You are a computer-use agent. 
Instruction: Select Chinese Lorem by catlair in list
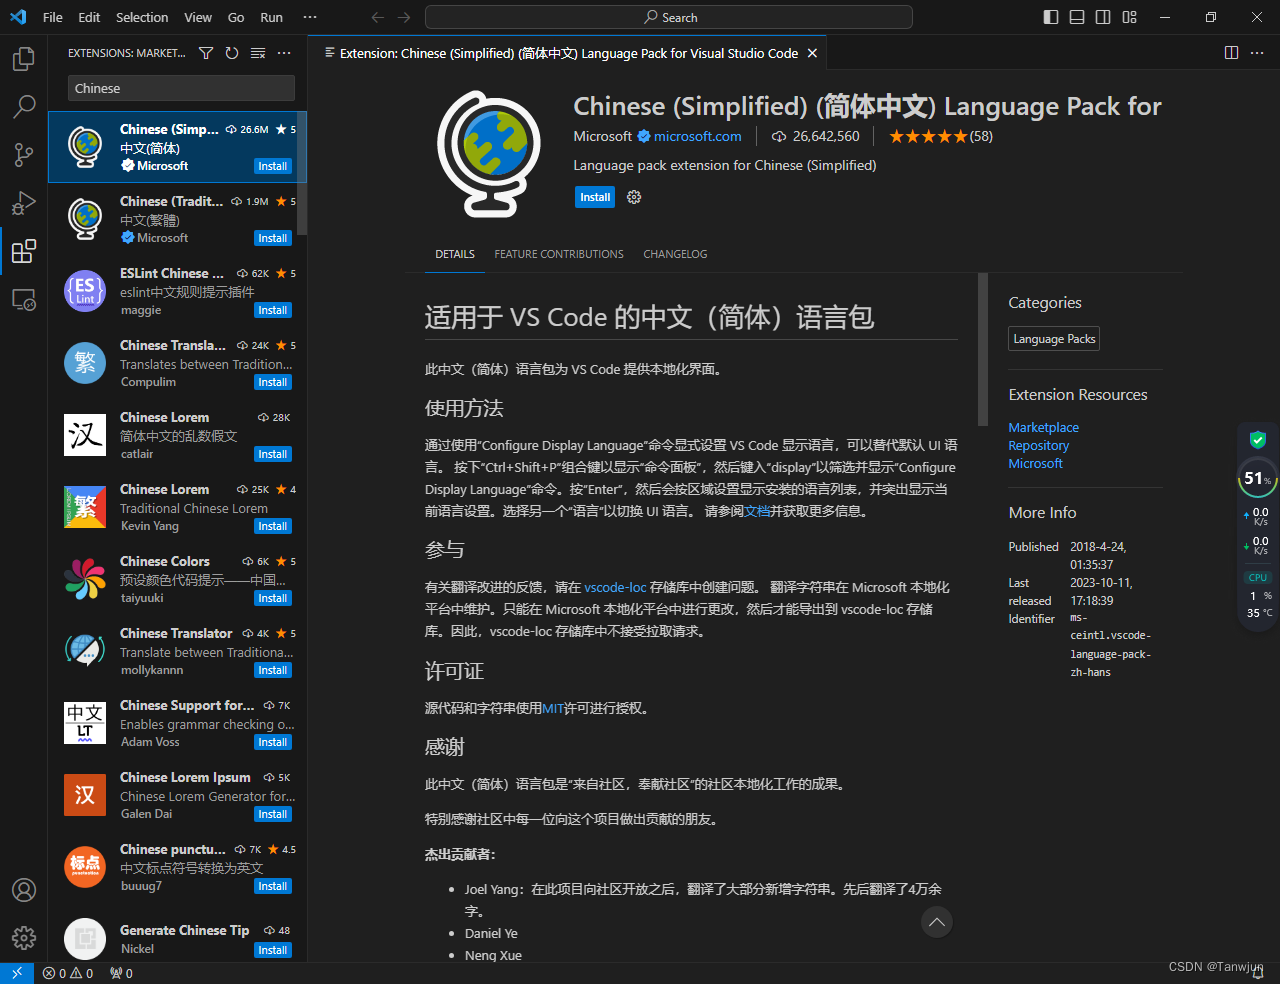(177, 435)
